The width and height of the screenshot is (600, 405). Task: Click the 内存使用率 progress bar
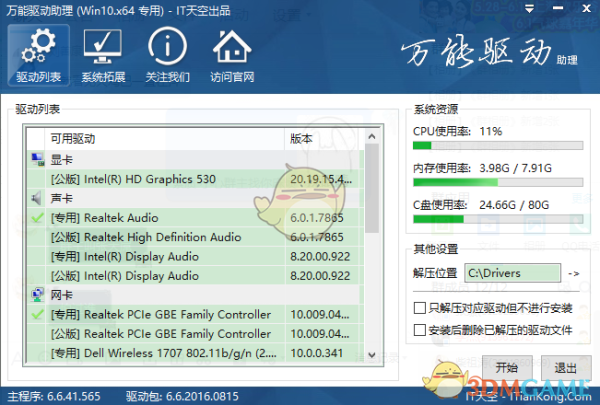[498, 182]
